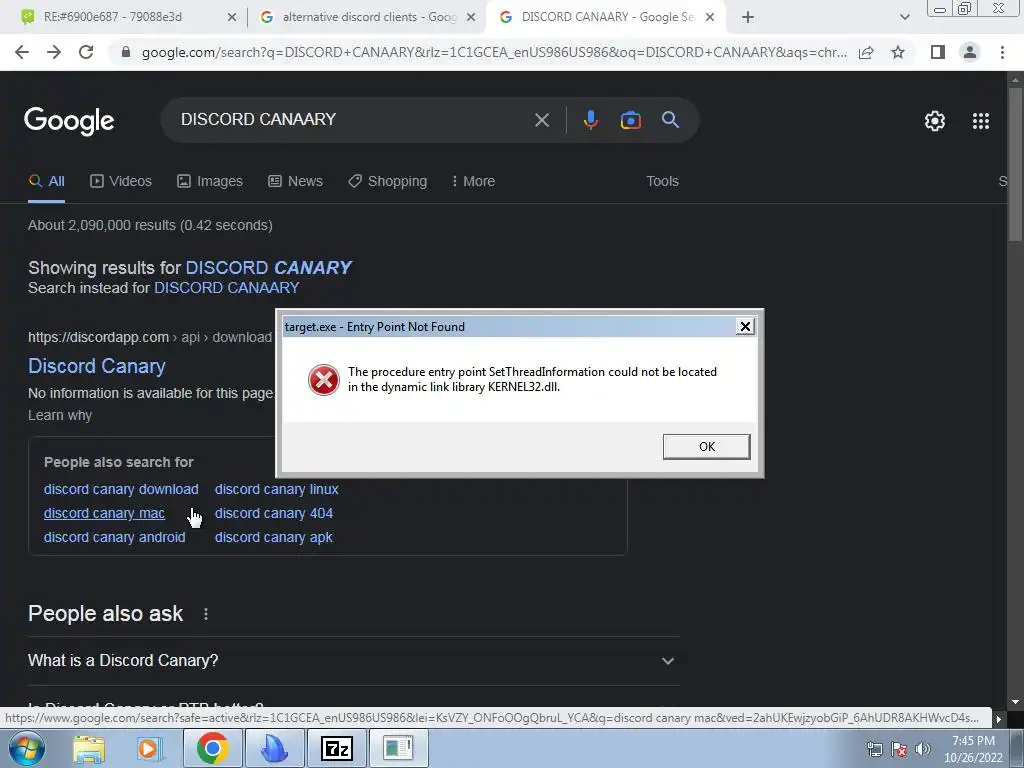Open the tab search dropdown arrow

click(904, 18)
